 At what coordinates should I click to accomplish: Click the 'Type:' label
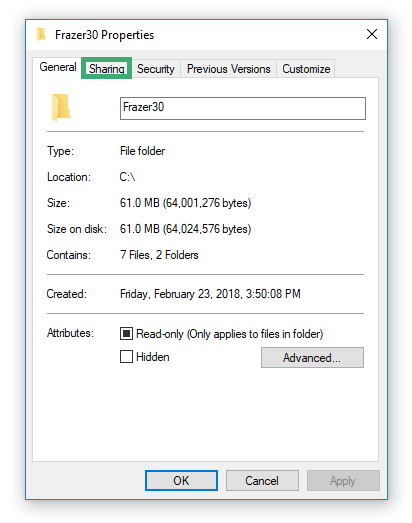60,151
